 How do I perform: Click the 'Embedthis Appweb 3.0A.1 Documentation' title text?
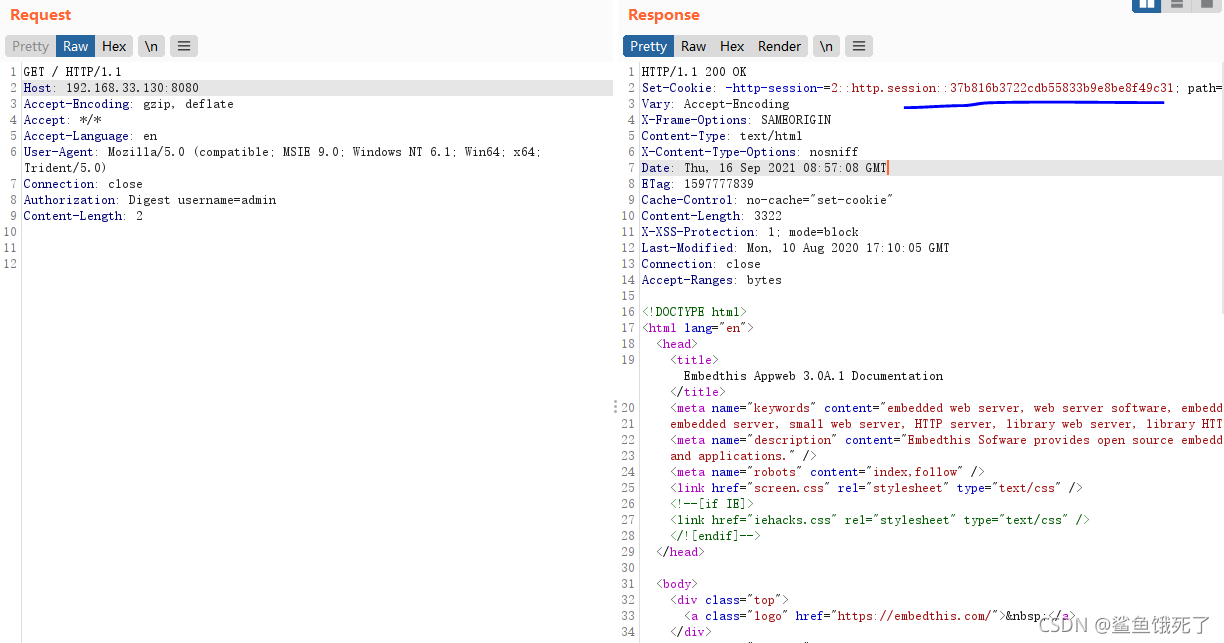click(x=813, y=376)
